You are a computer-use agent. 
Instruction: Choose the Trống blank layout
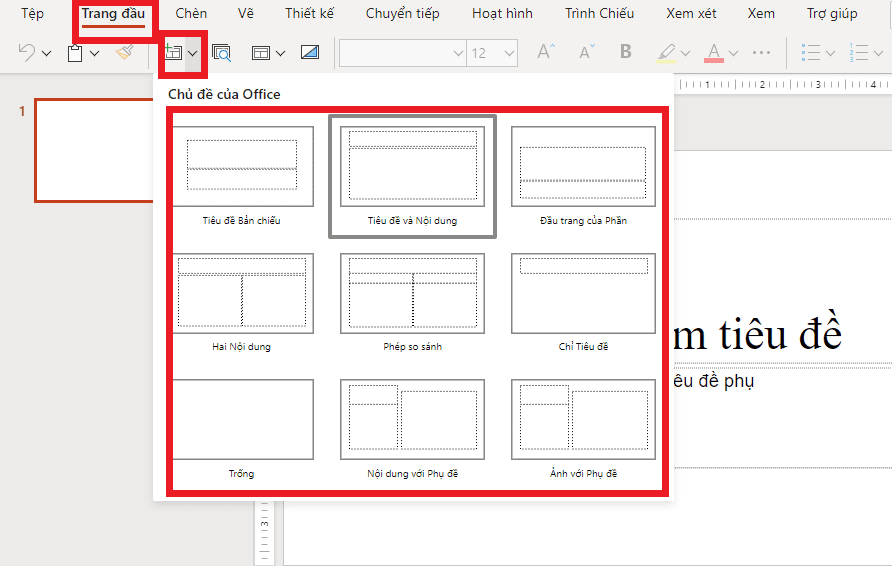coord(242,429)
